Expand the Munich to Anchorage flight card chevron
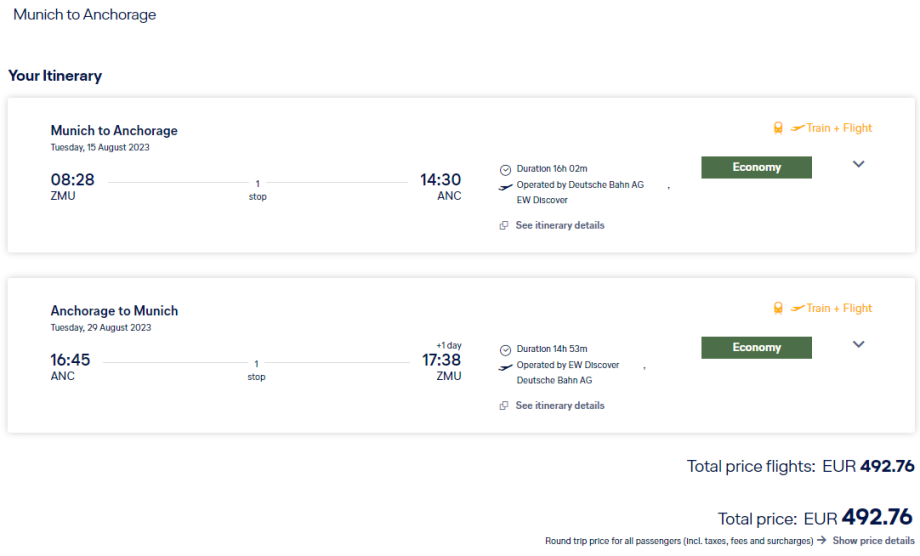 858,165
